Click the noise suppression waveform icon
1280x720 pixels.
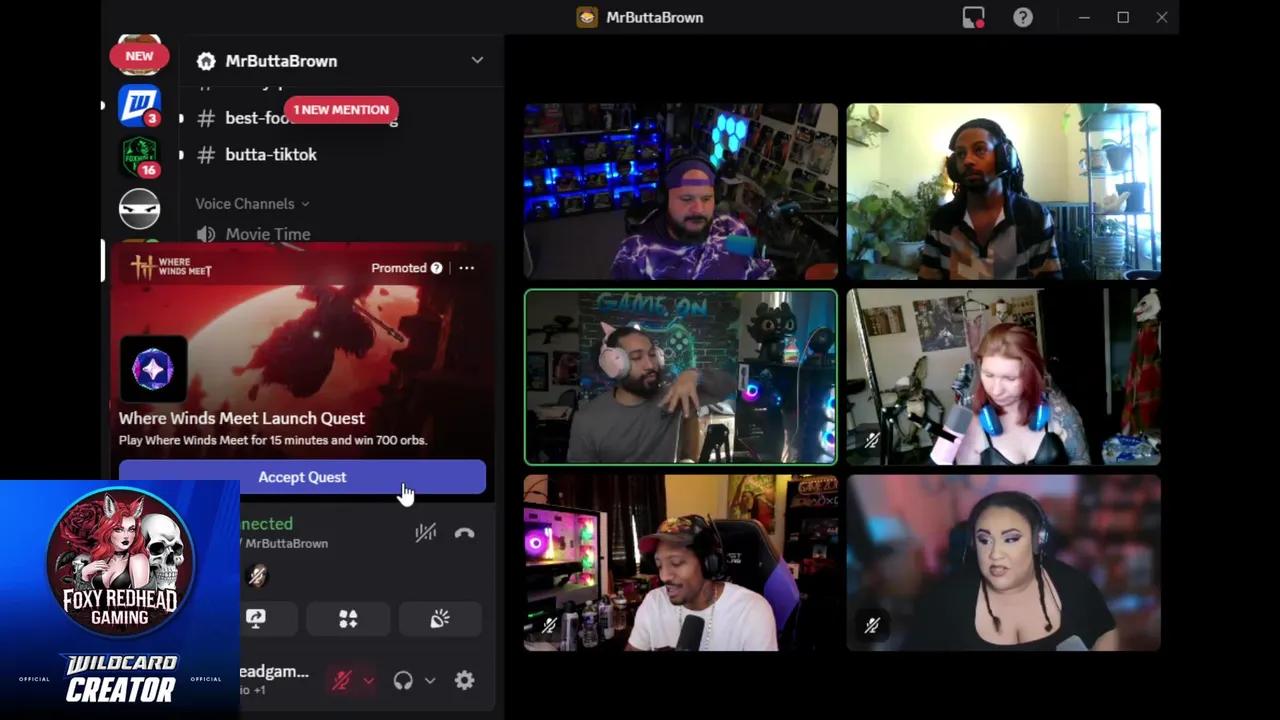pos(426,533)
